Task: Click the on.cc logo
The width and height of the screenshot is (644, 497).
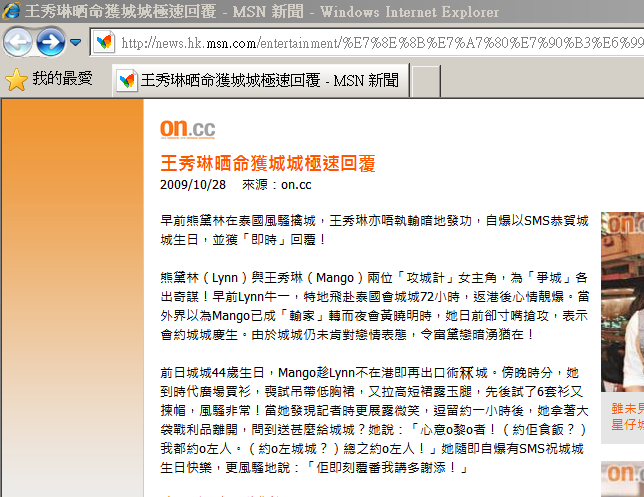Action: [x=188, y=129]
